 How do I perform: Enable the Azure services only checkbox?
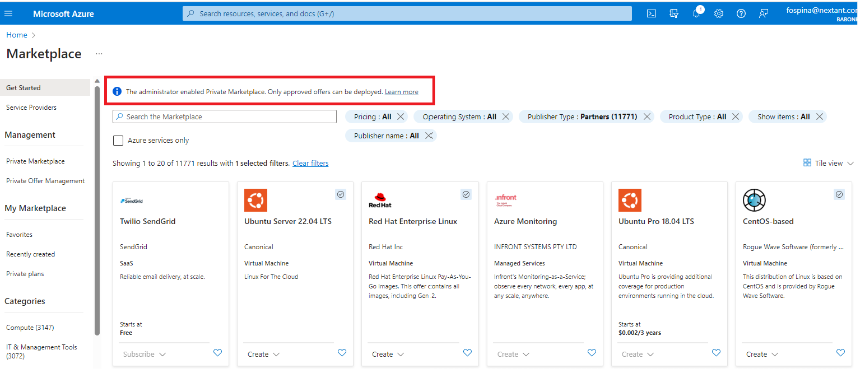(x=118, y=140)
